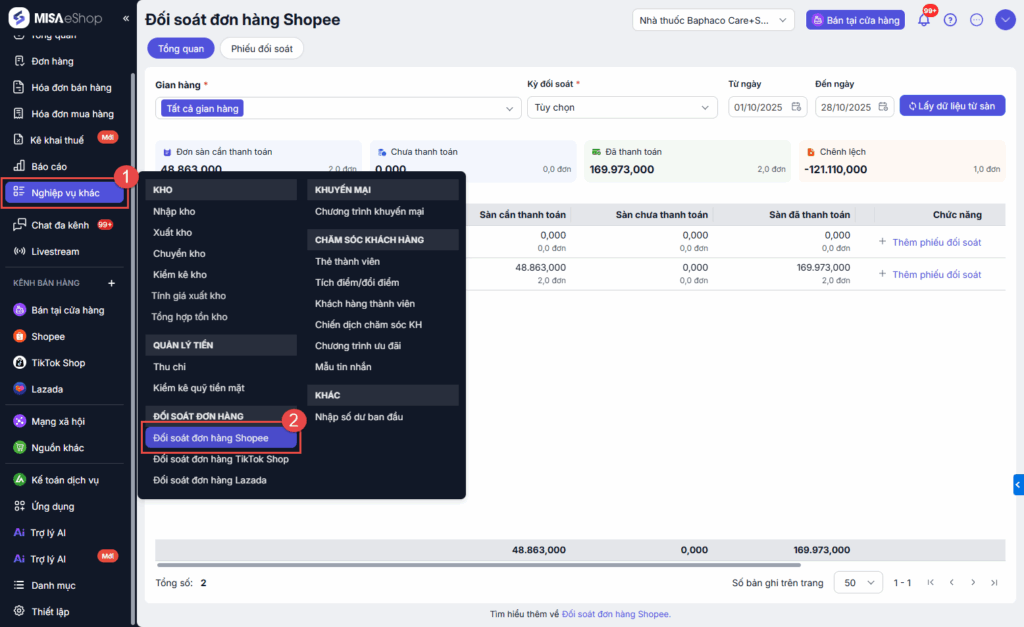Click the Đã thanh toán summary card
Viewport: 1024px width, 627px height.
click(687, 161)
